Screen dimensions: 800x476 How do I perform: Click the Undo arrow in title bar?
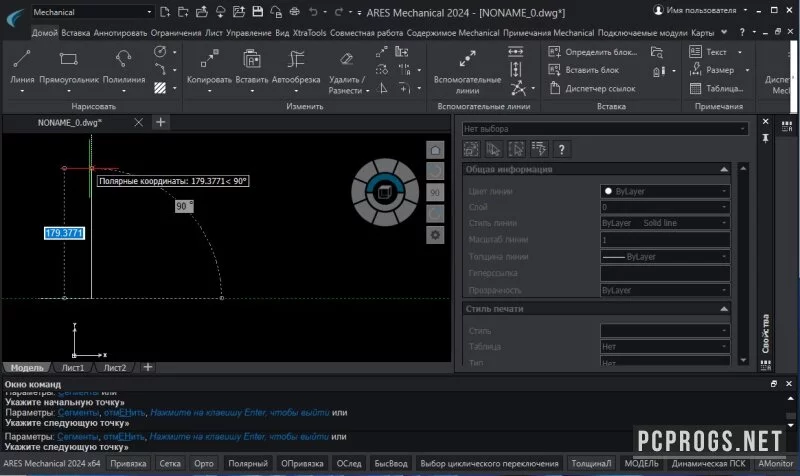(x=313, y=12)
